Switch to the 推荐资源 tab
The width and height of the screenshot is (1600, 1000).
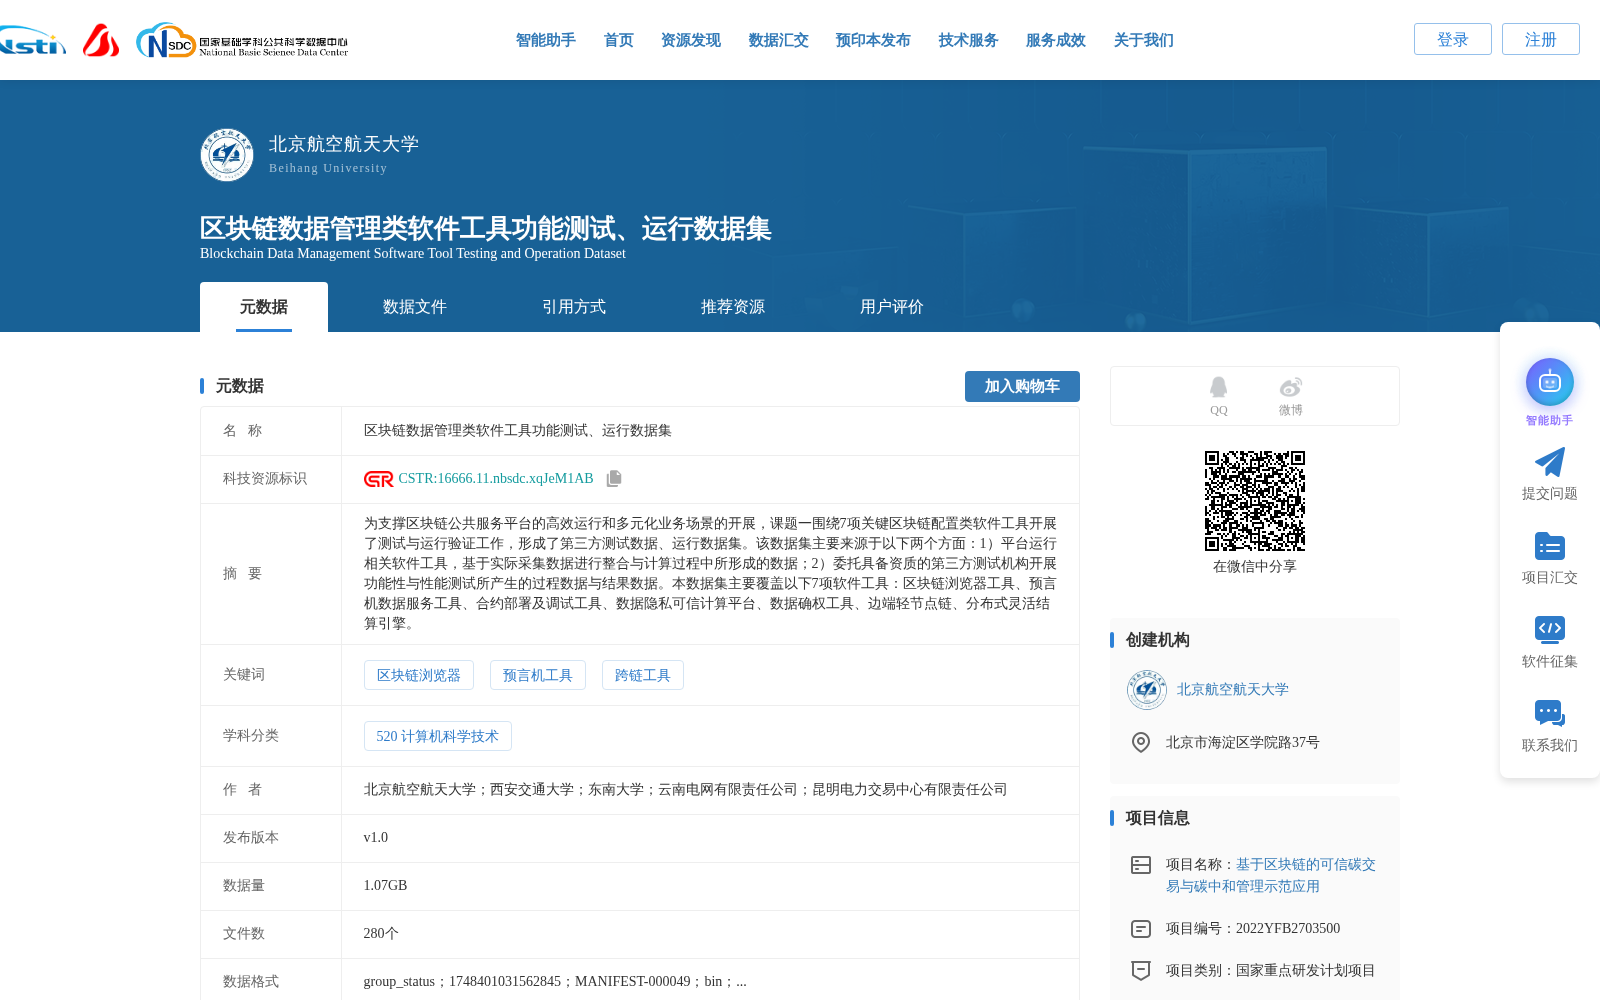click(x=733, y=307)
